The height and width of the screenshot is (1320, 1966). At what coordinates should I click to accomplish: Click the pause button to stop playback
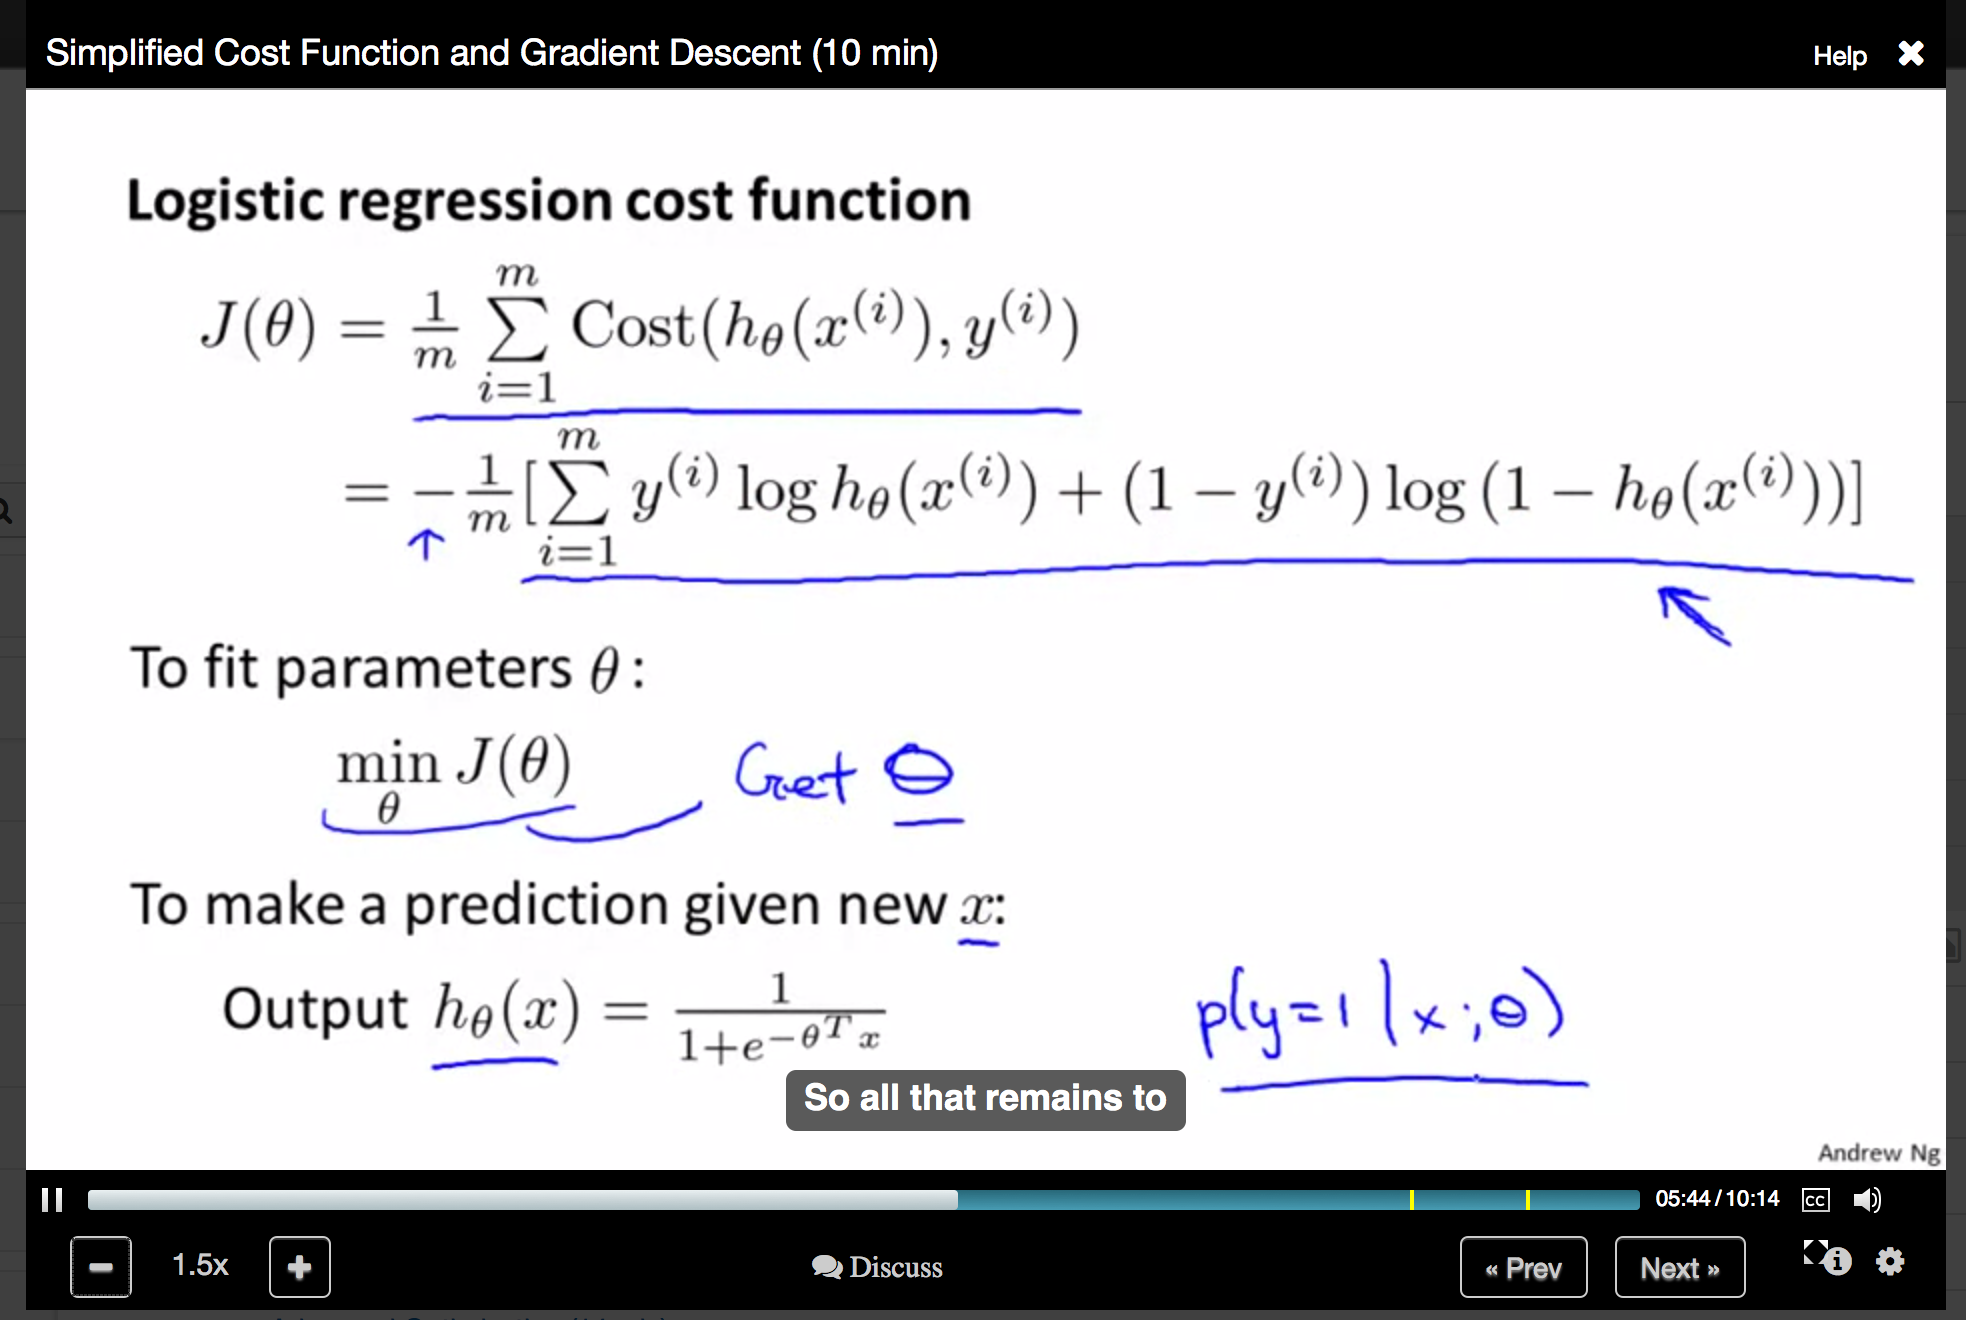coord(53,1198)
